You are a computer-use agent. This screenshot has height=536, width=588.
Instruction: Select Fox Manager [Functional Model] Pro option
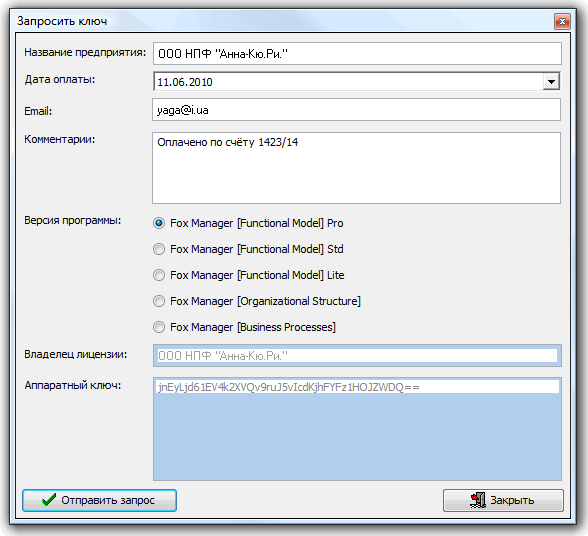[159, 223]
